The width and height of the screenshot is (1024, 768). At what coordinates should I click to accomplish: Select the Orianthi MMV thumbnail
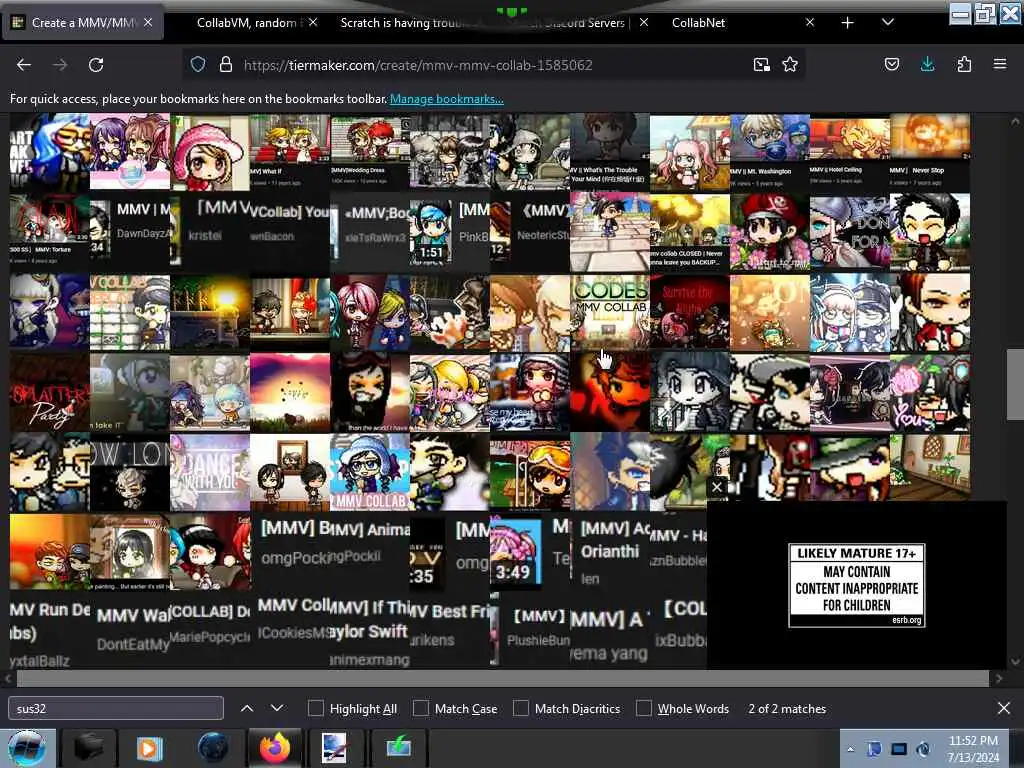pyautogui.click(x=610, y=552)
